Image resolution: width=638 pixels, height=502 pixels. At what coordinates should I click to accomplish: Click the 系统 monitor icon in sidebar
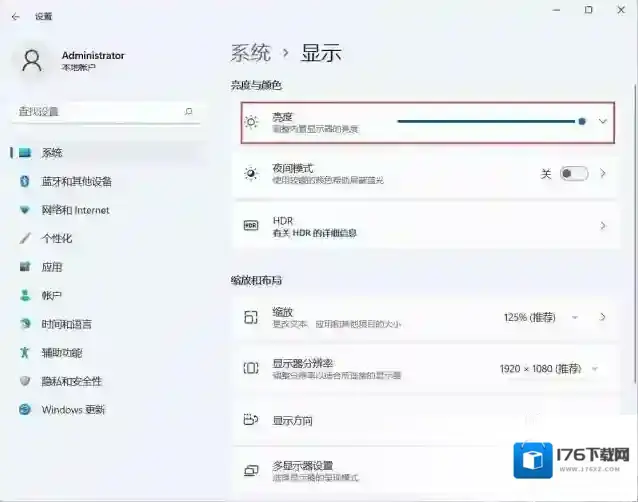(25, 153)
